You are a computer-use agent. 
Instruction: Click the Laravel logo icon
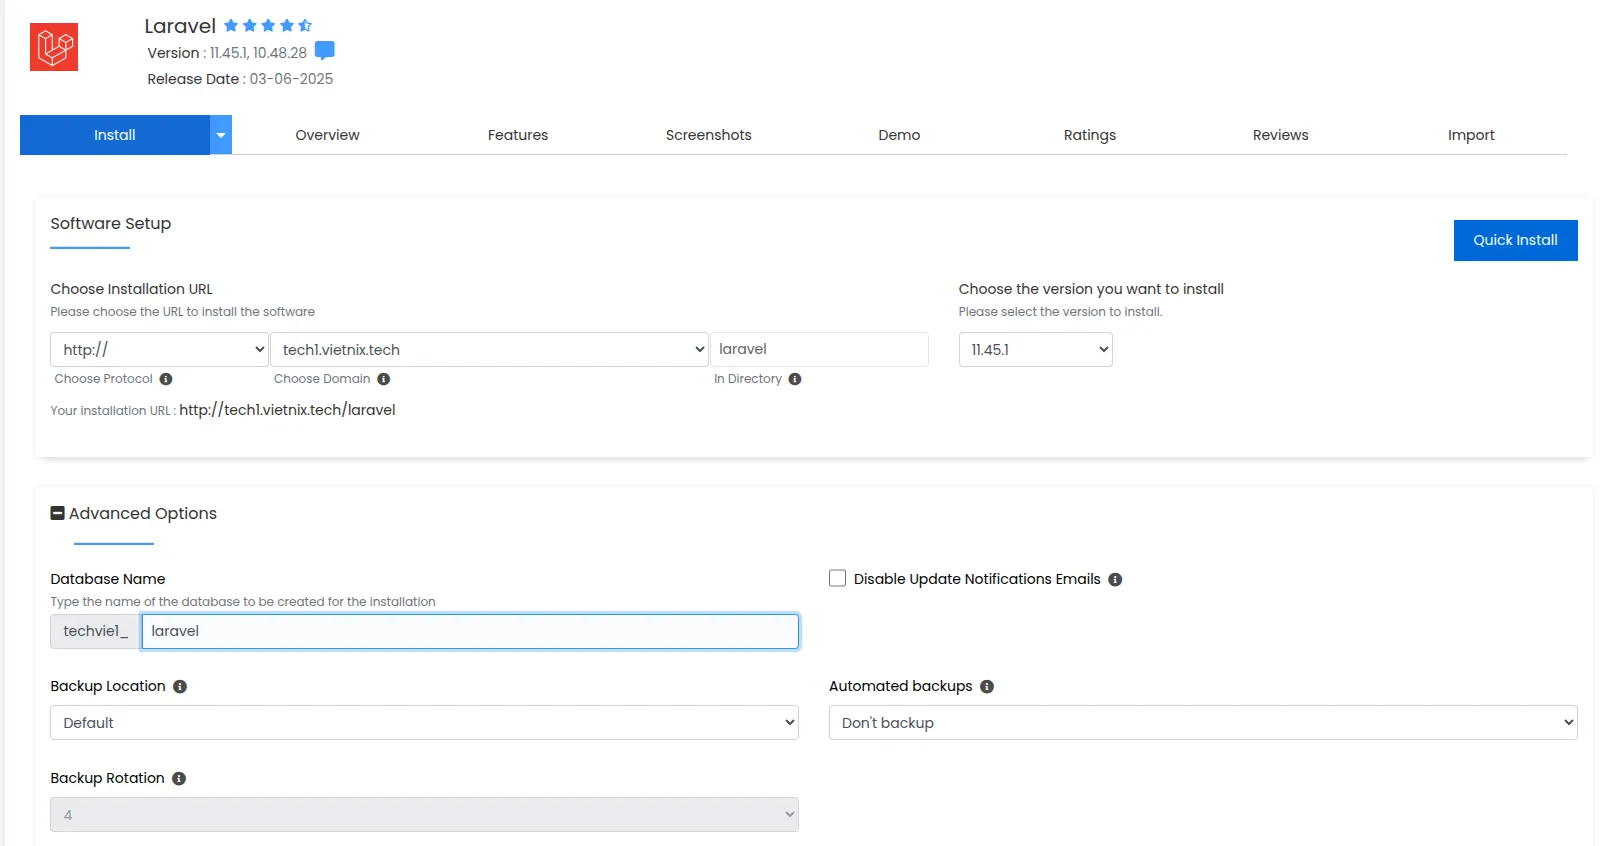[54, 47]
